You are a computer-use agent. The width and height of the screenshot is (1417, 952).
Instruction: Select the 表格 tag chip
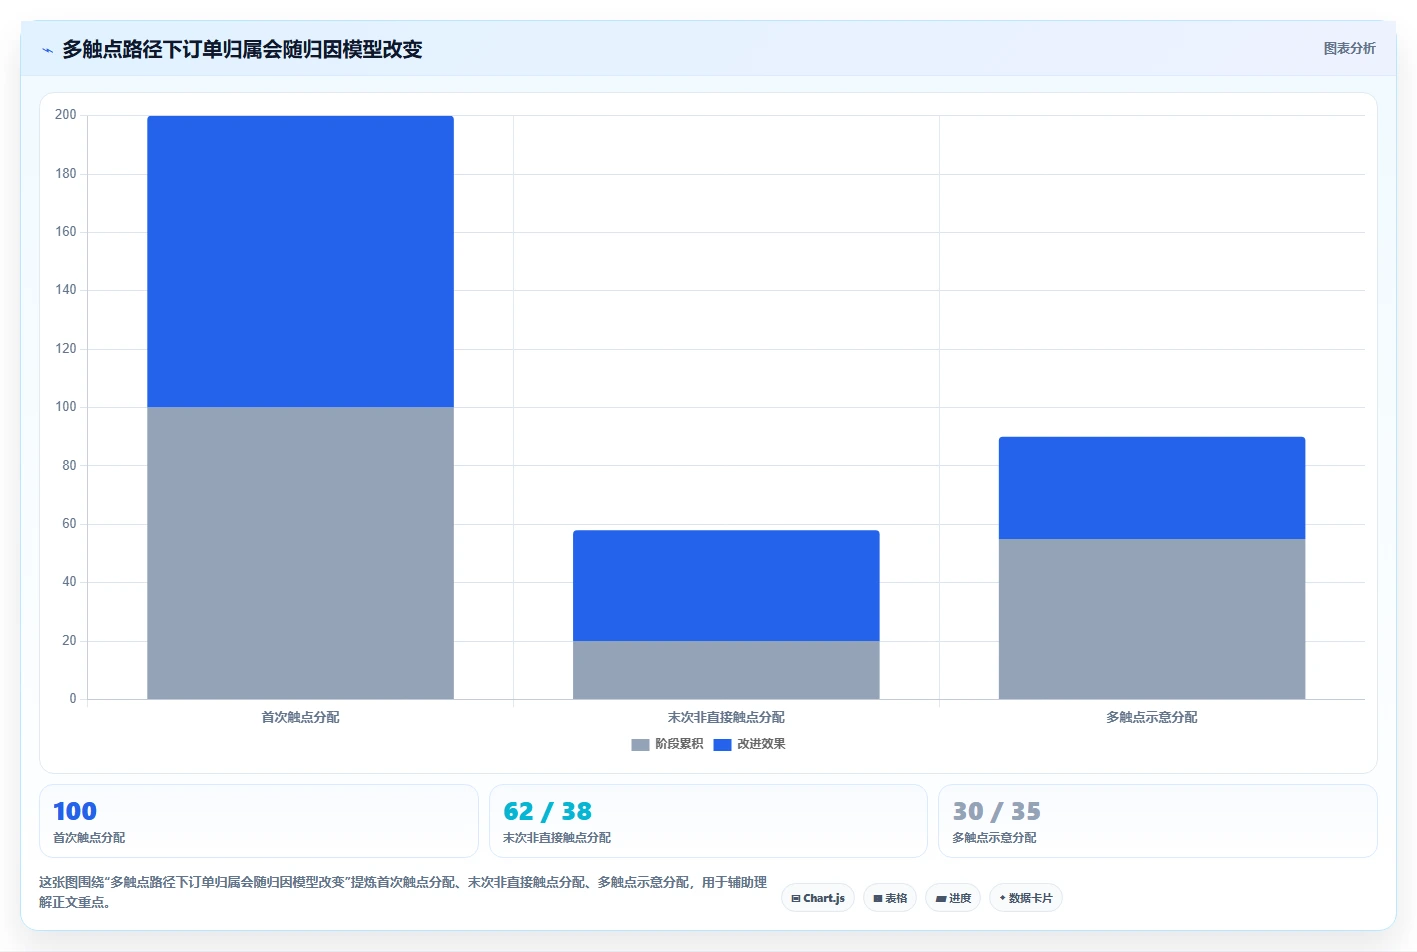(x=890, y=898)
